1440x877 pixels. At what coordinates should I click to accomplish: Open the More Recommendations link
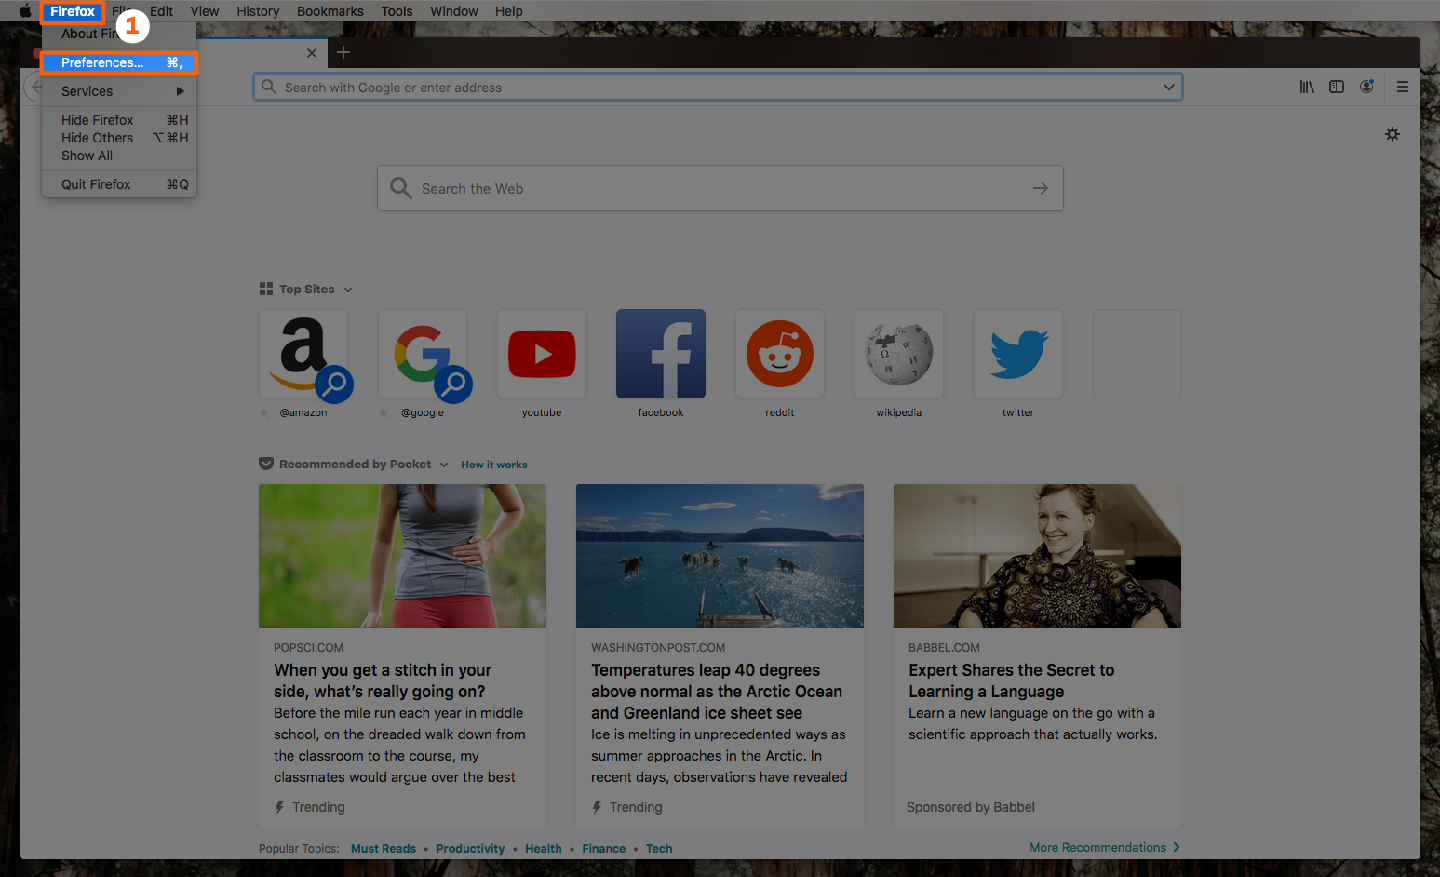click(1104, 848)
